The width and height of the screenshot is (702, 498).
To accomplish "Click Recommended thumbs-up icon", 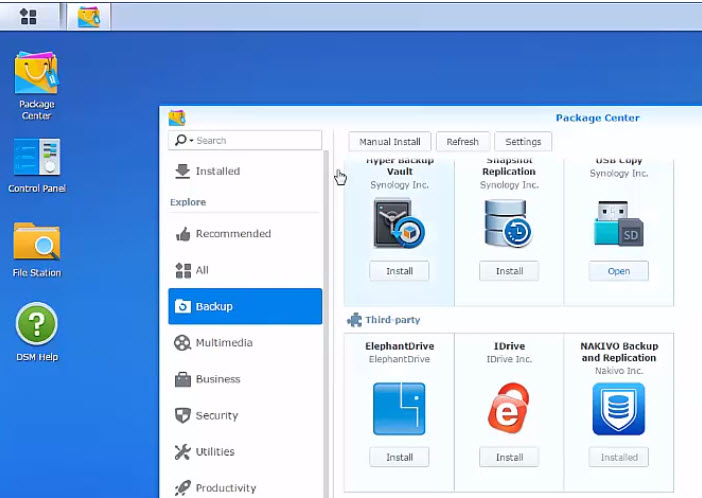I will click(183, 233).
